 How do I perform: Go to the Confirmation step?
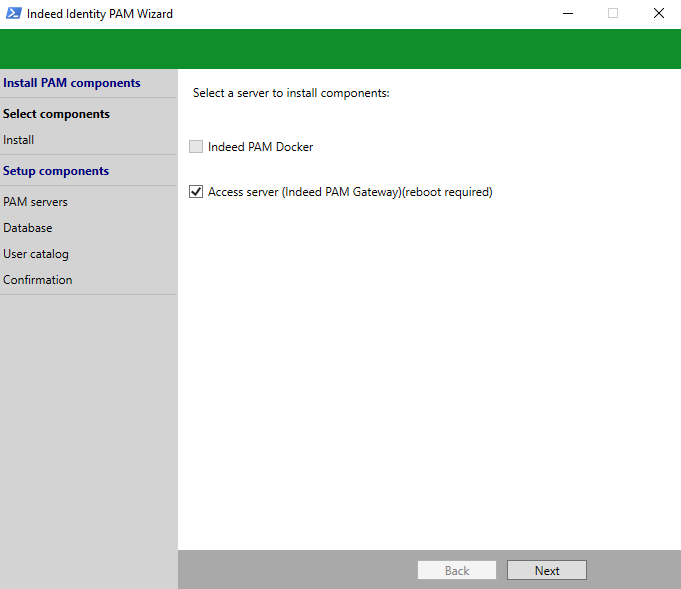point(38,280)
